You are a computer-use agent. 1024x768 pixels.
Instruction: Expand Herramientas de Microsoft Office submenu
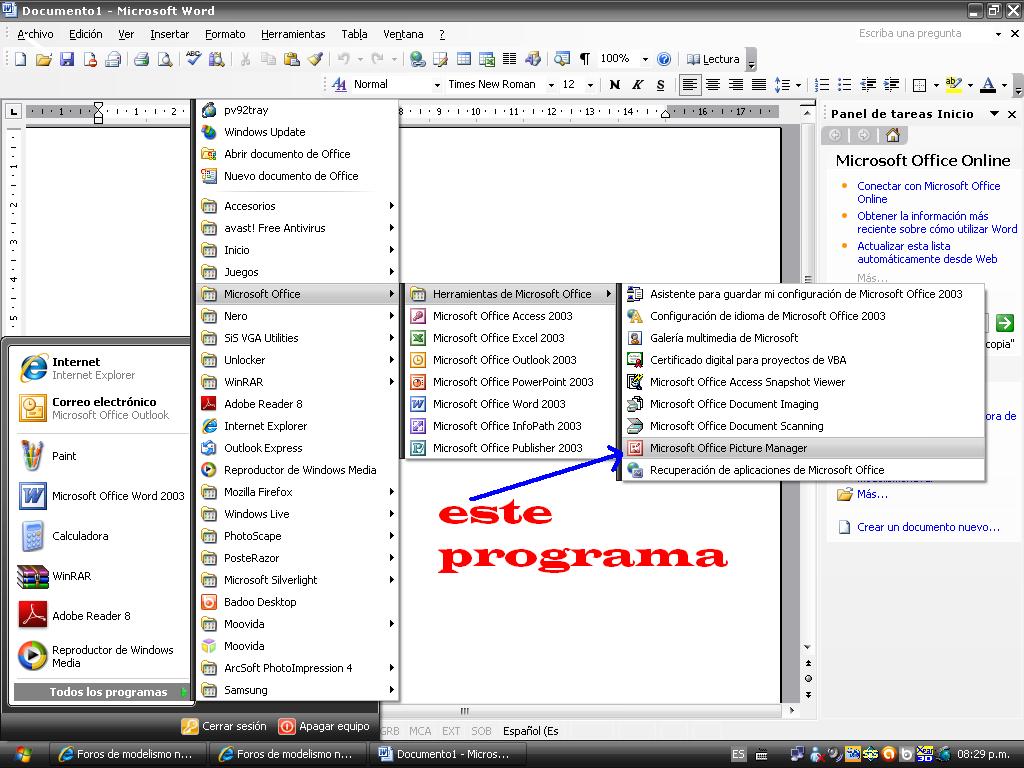[x=511, y=294]
